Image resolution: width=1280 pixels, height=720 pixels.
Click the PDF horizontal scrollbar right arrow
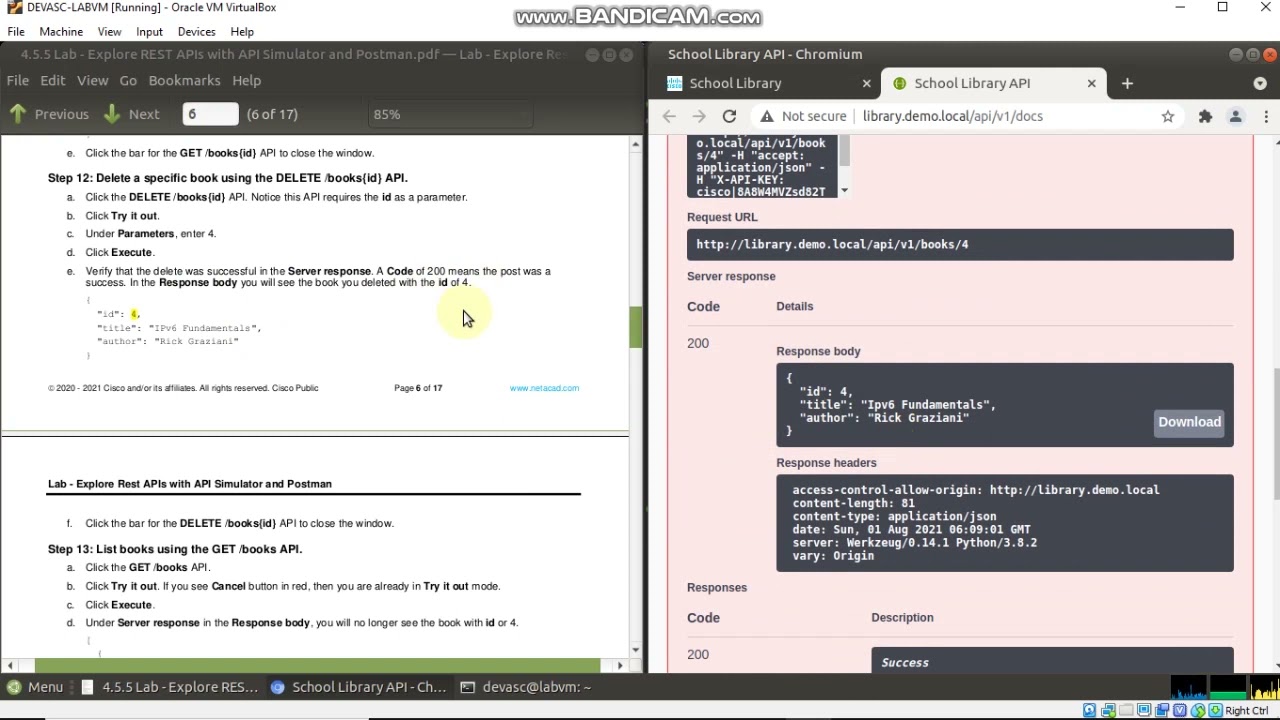[x=619, y=665]
